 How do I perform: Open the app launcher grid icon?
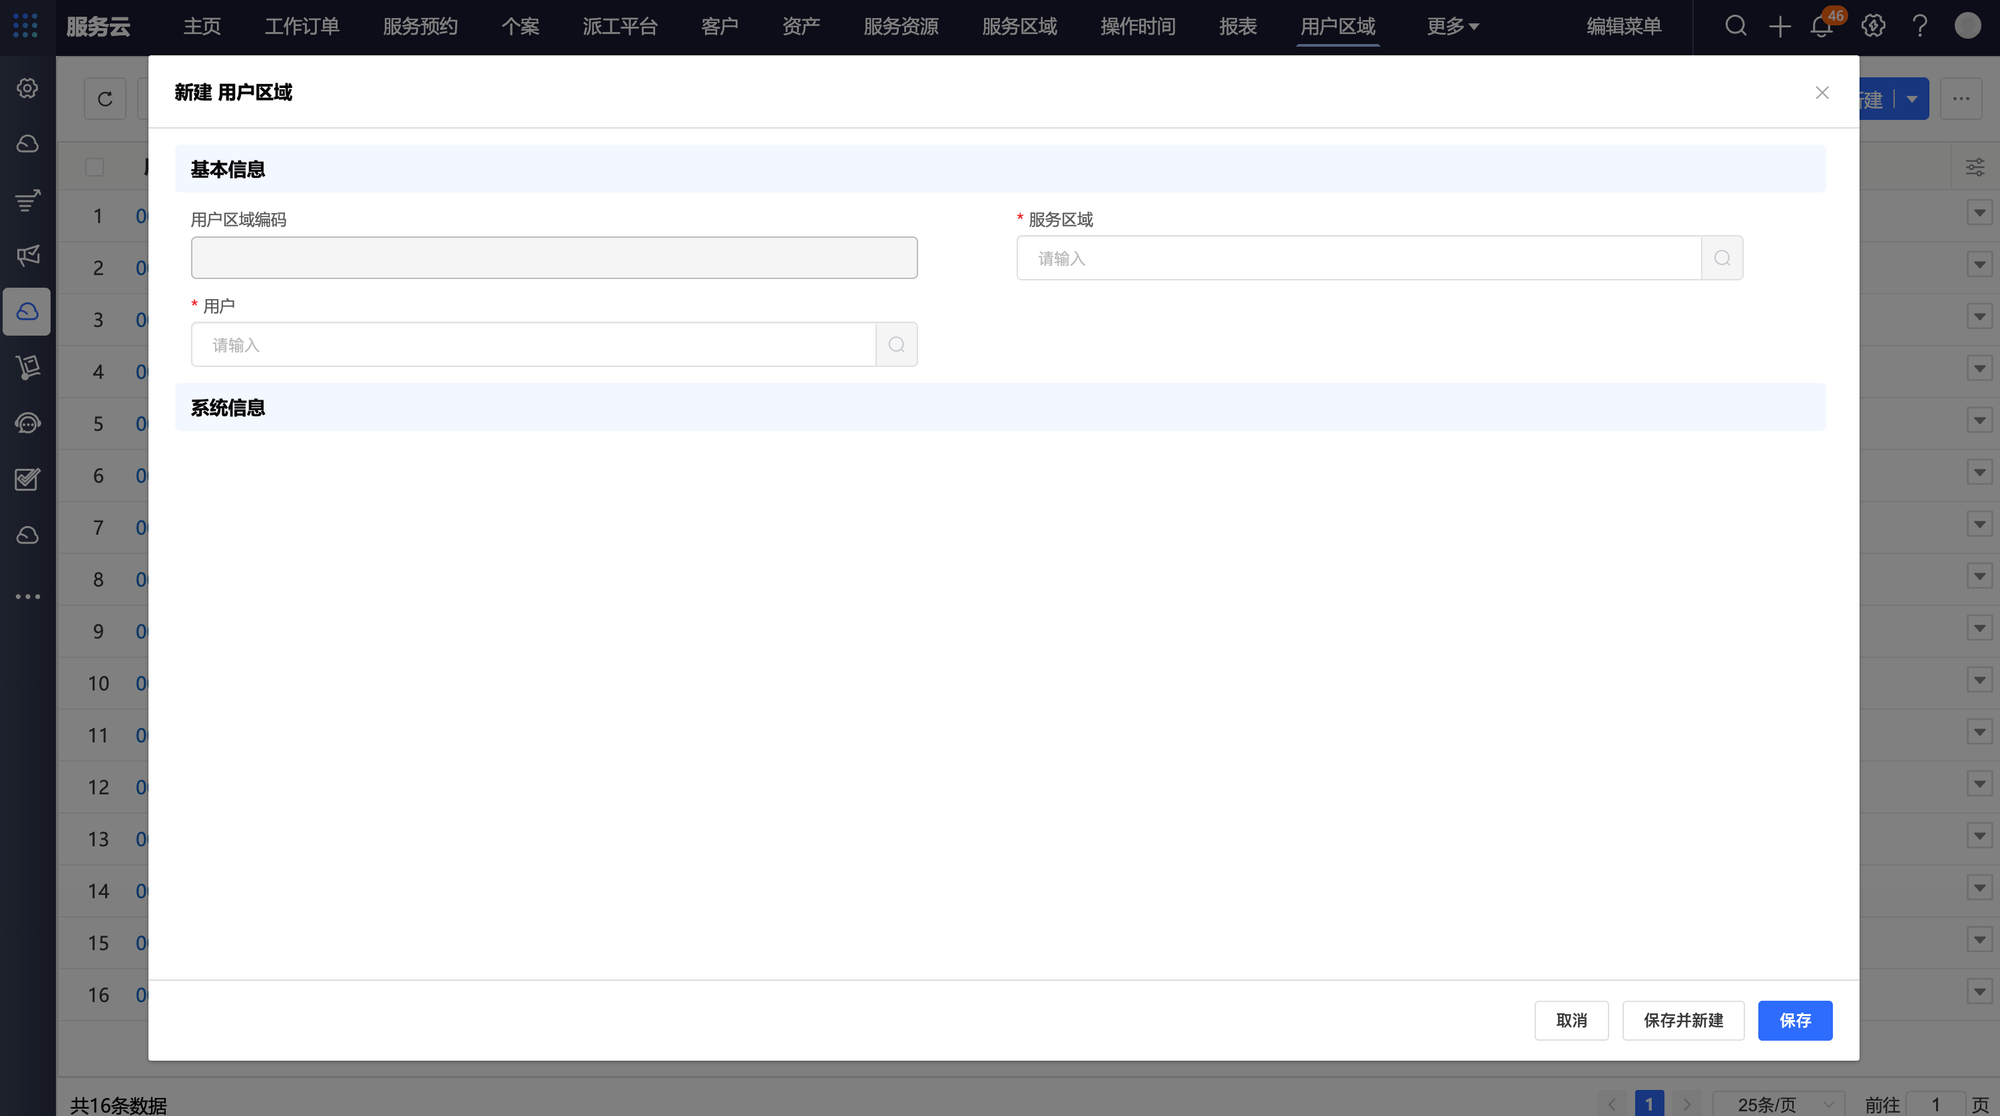26,26
